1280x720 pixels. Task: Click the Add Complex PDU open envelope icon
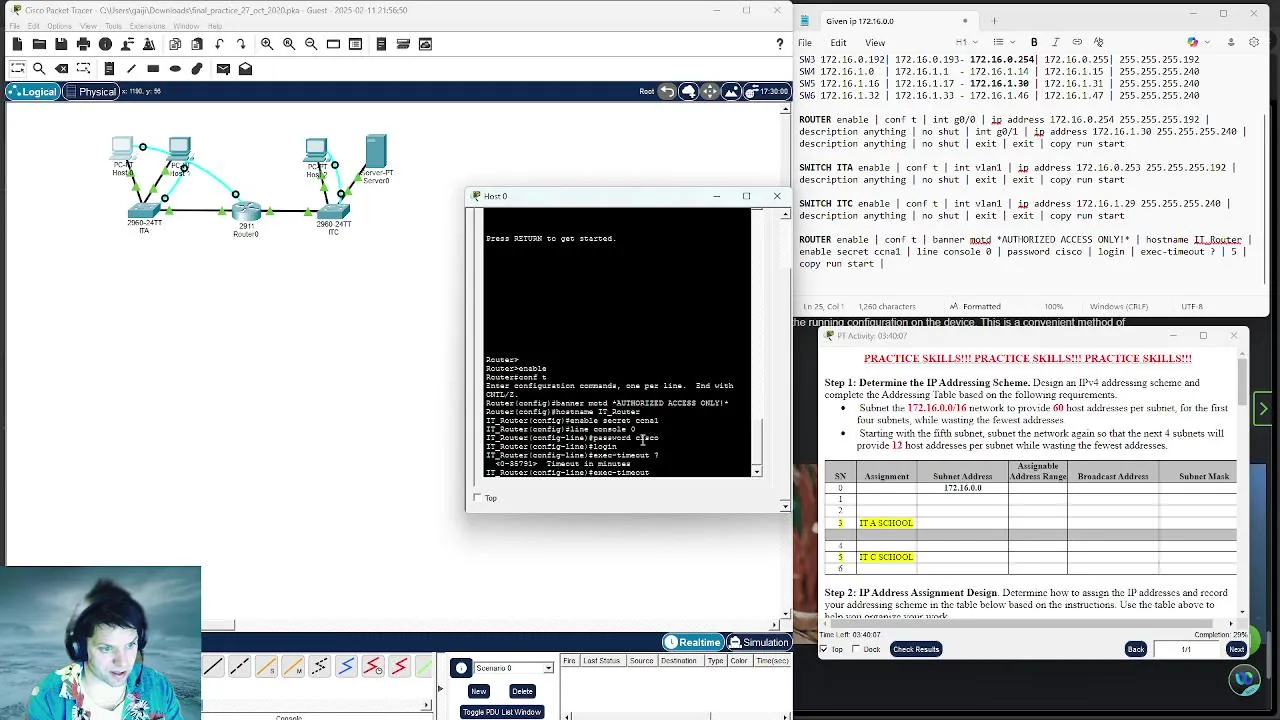coord(245,69)
